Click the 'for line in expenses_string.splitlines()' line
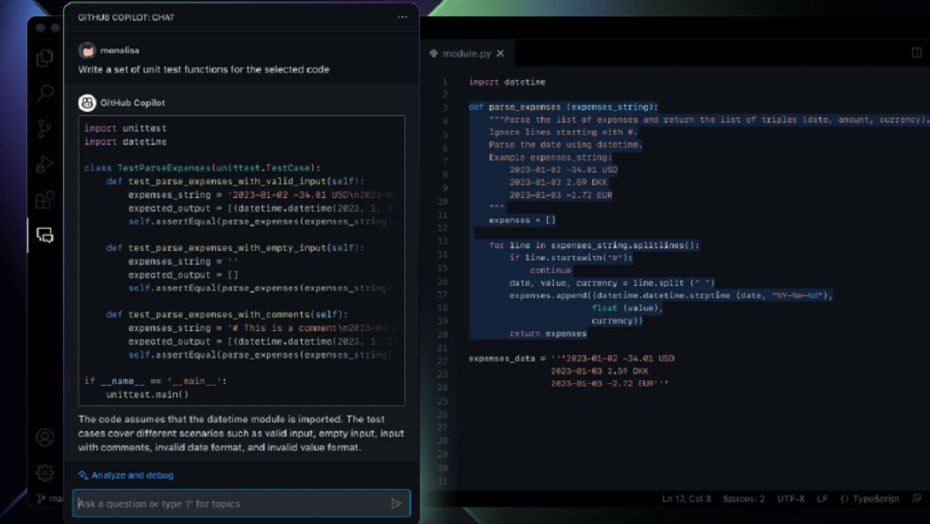 [594, 245]
